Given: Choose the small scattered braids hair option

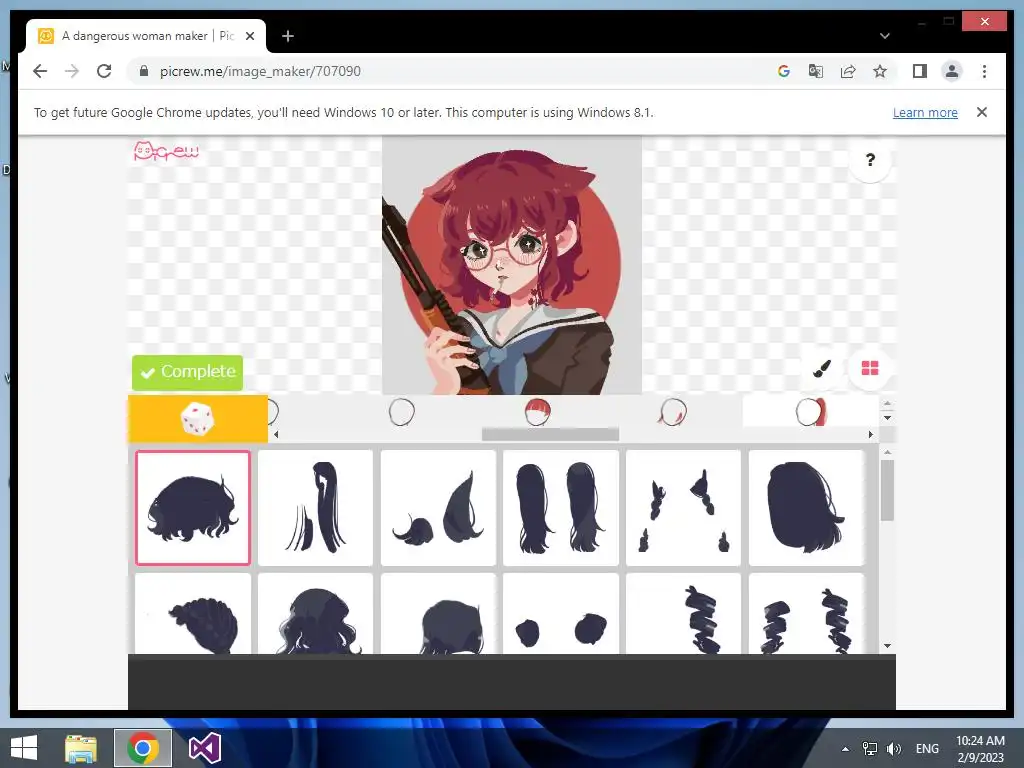Looking at the screenshot, I should click(x=684, y=507).
